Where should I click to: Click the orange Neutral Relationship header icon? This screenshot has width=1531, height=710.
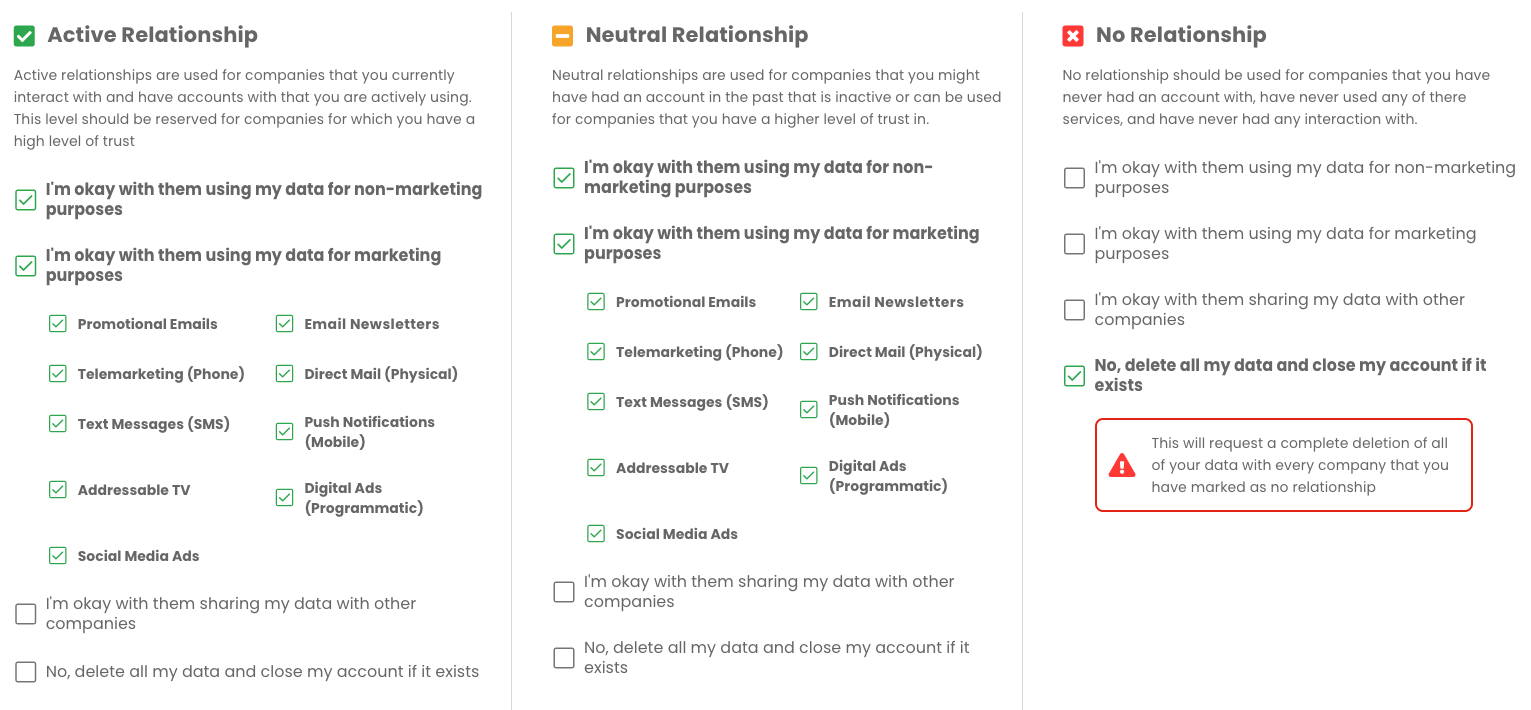click(563, 36)
